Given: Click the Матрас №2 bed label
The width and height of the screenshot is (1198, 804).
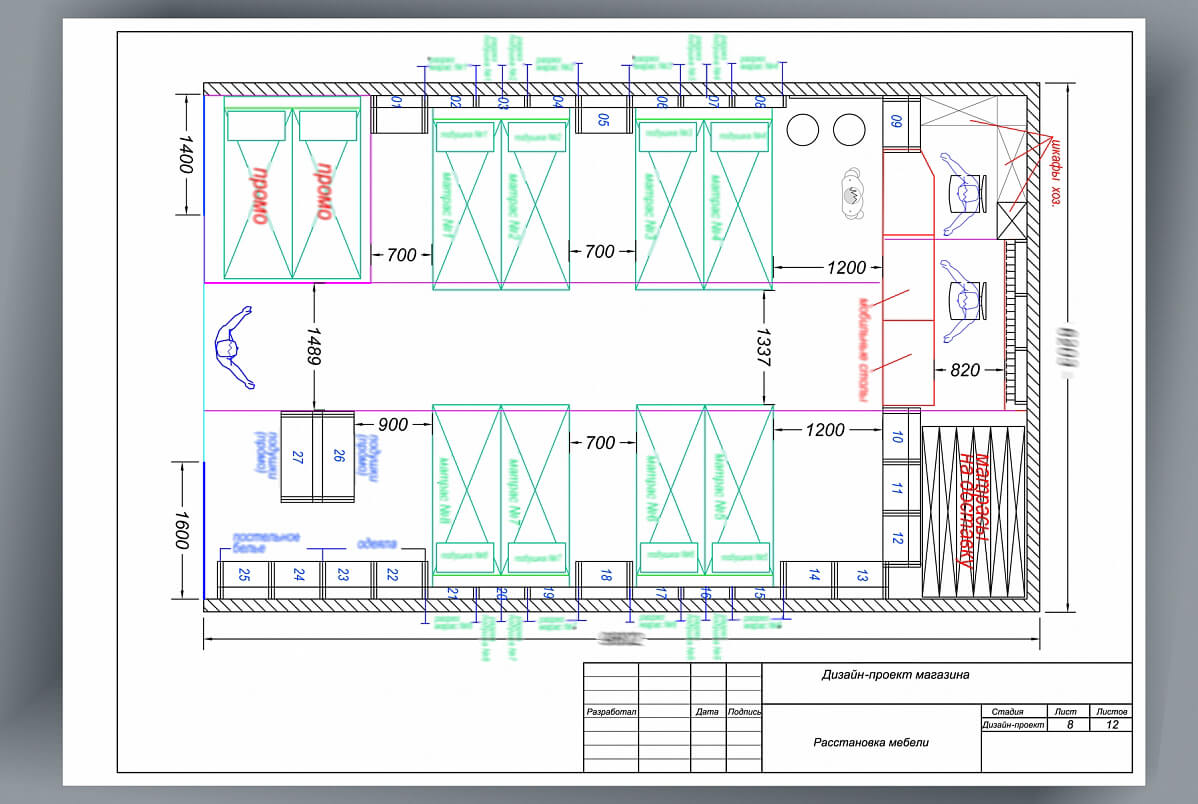Looking at the screenshot, I should point(513,206).
